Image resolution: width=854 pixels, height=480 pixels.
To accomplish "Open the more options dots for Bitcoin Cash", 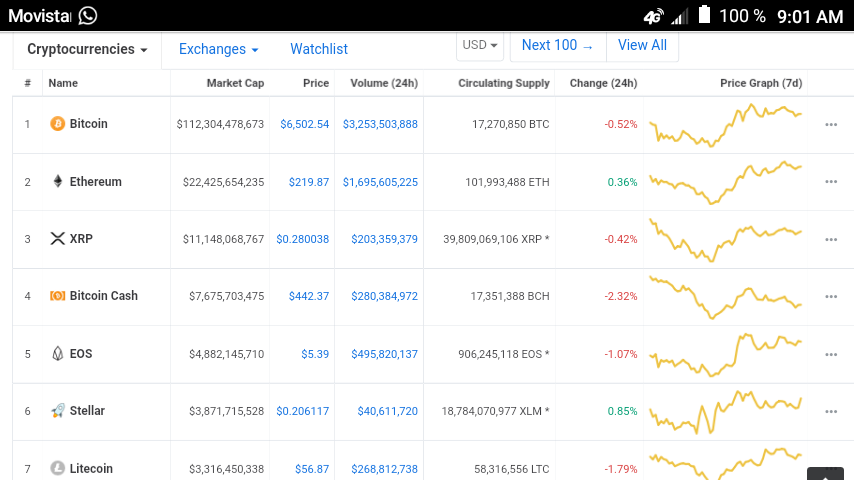I will [x=831, y=297].
